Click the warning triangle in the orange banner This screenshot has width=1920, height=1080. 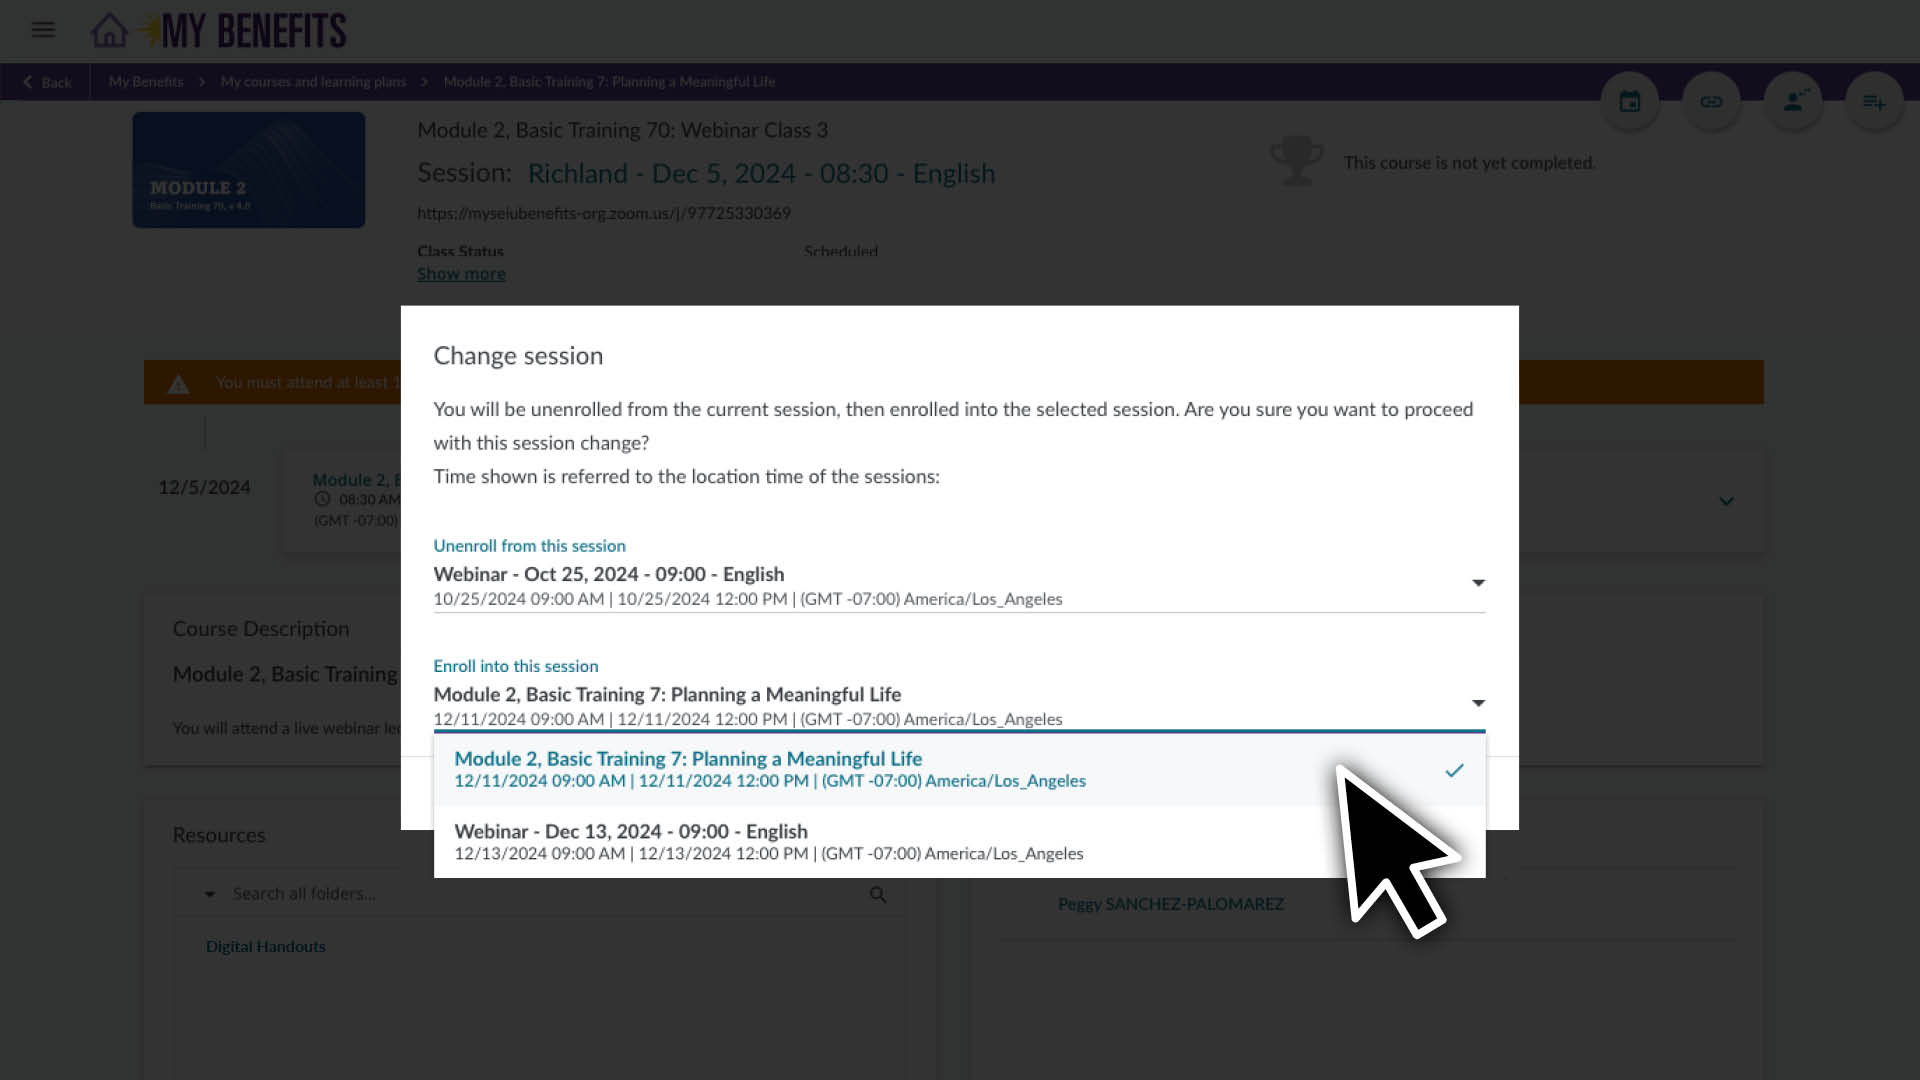(x=179, y=383)
